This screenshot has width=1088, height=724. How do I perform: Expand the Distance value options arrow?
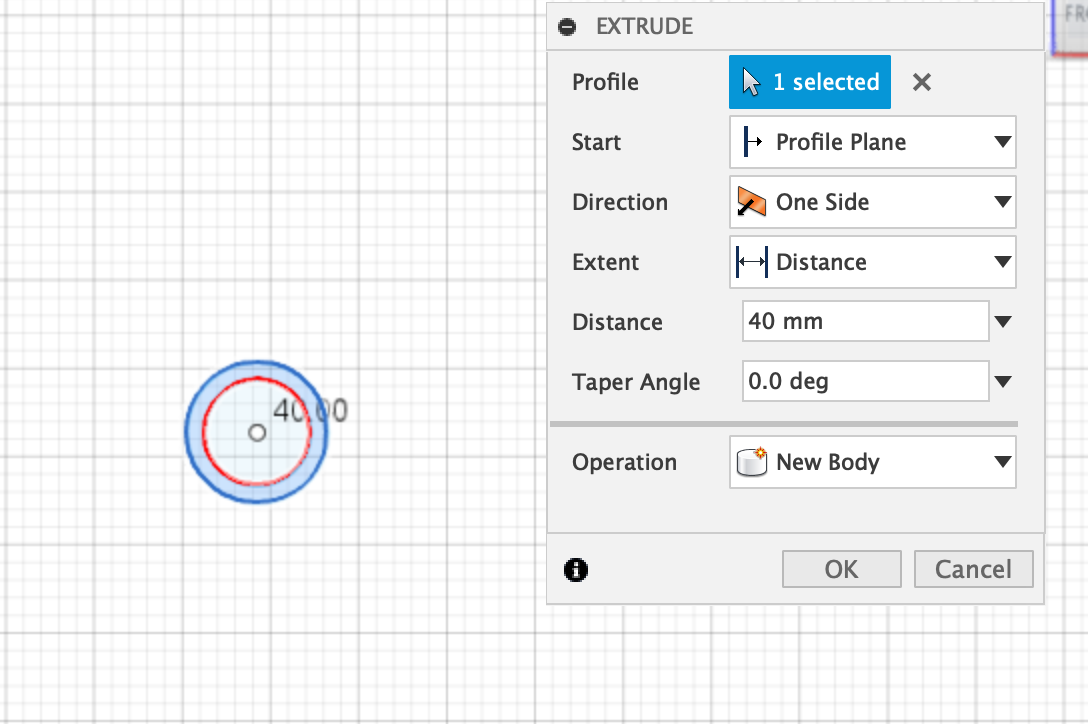tap(1003, 322)
